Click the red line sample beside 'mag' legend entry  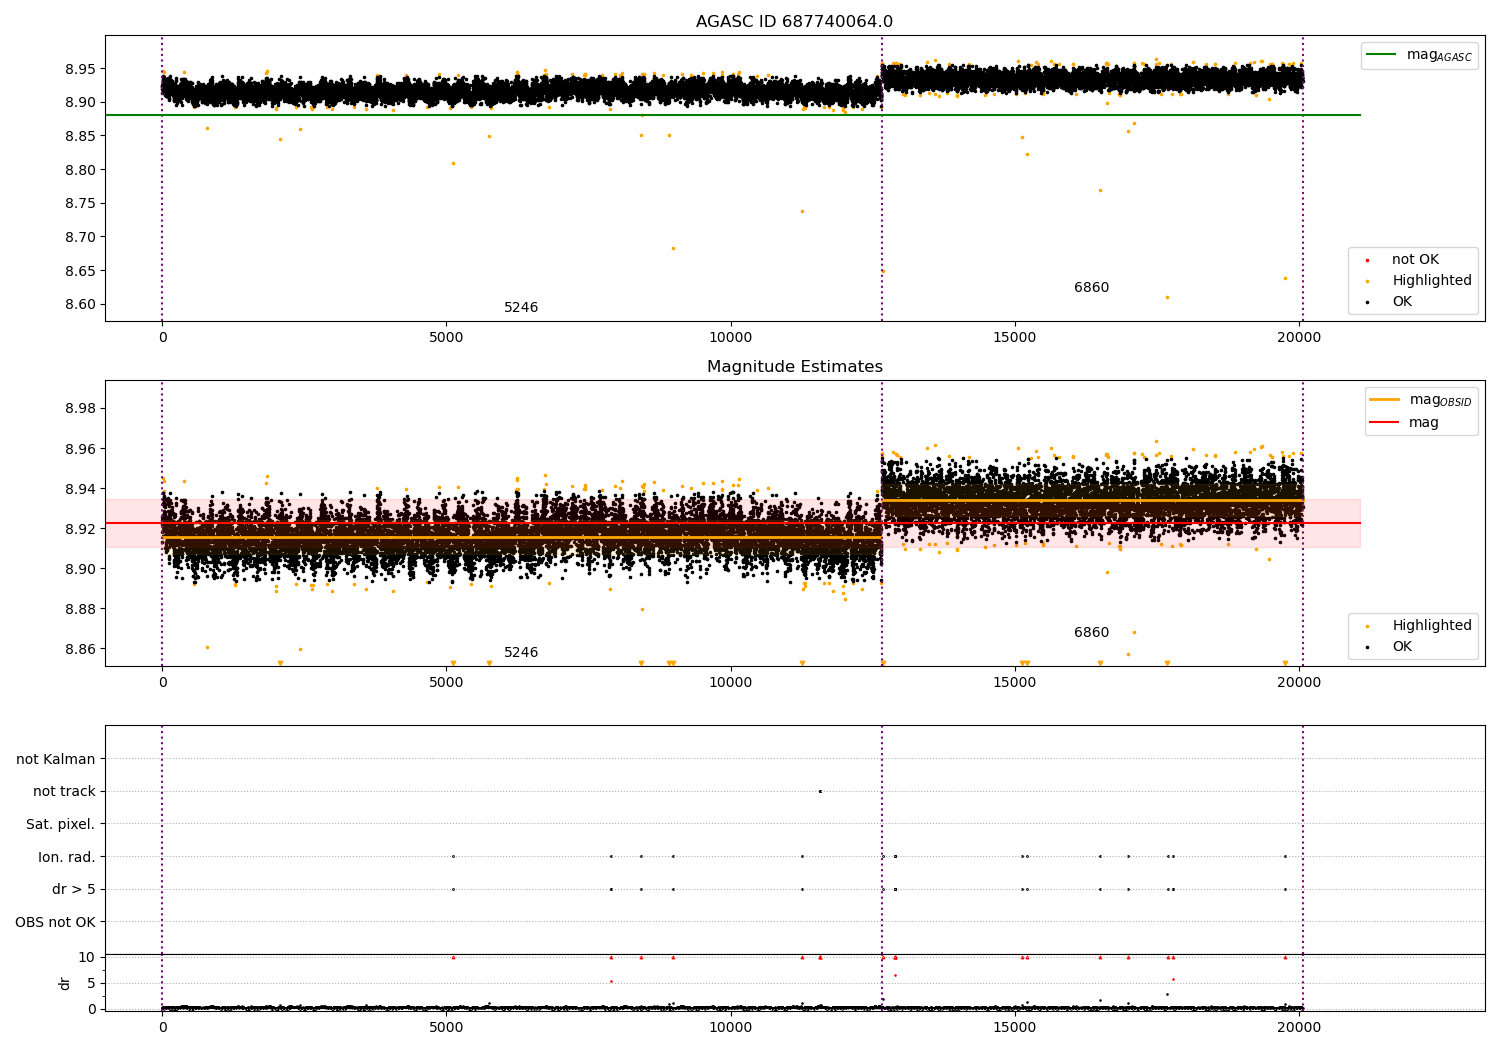tap(1384, 423)
